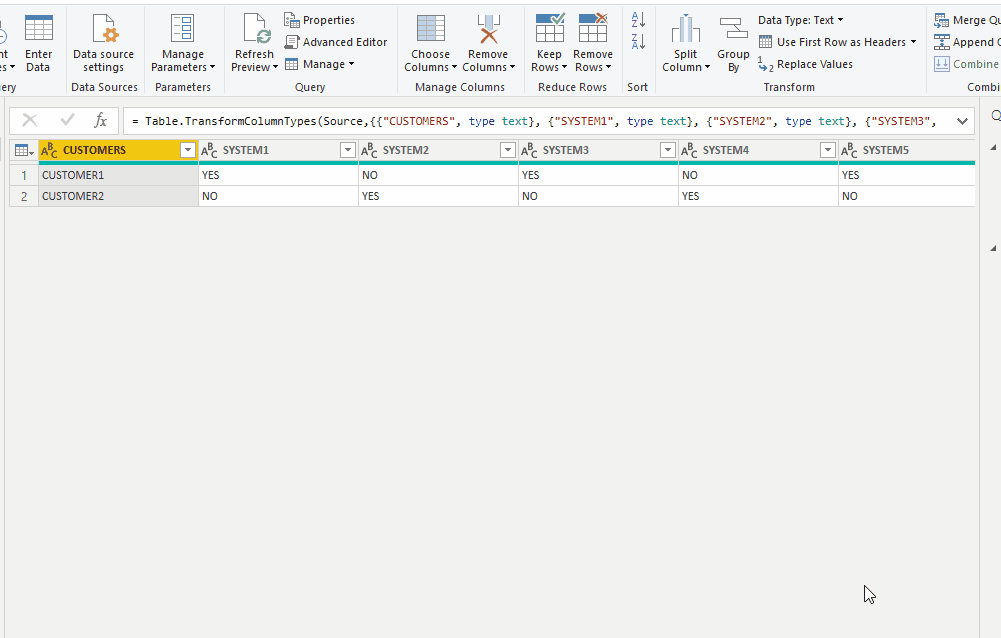Select the SYSTEM2 column header
The image size is (1001, 638).
439,150
